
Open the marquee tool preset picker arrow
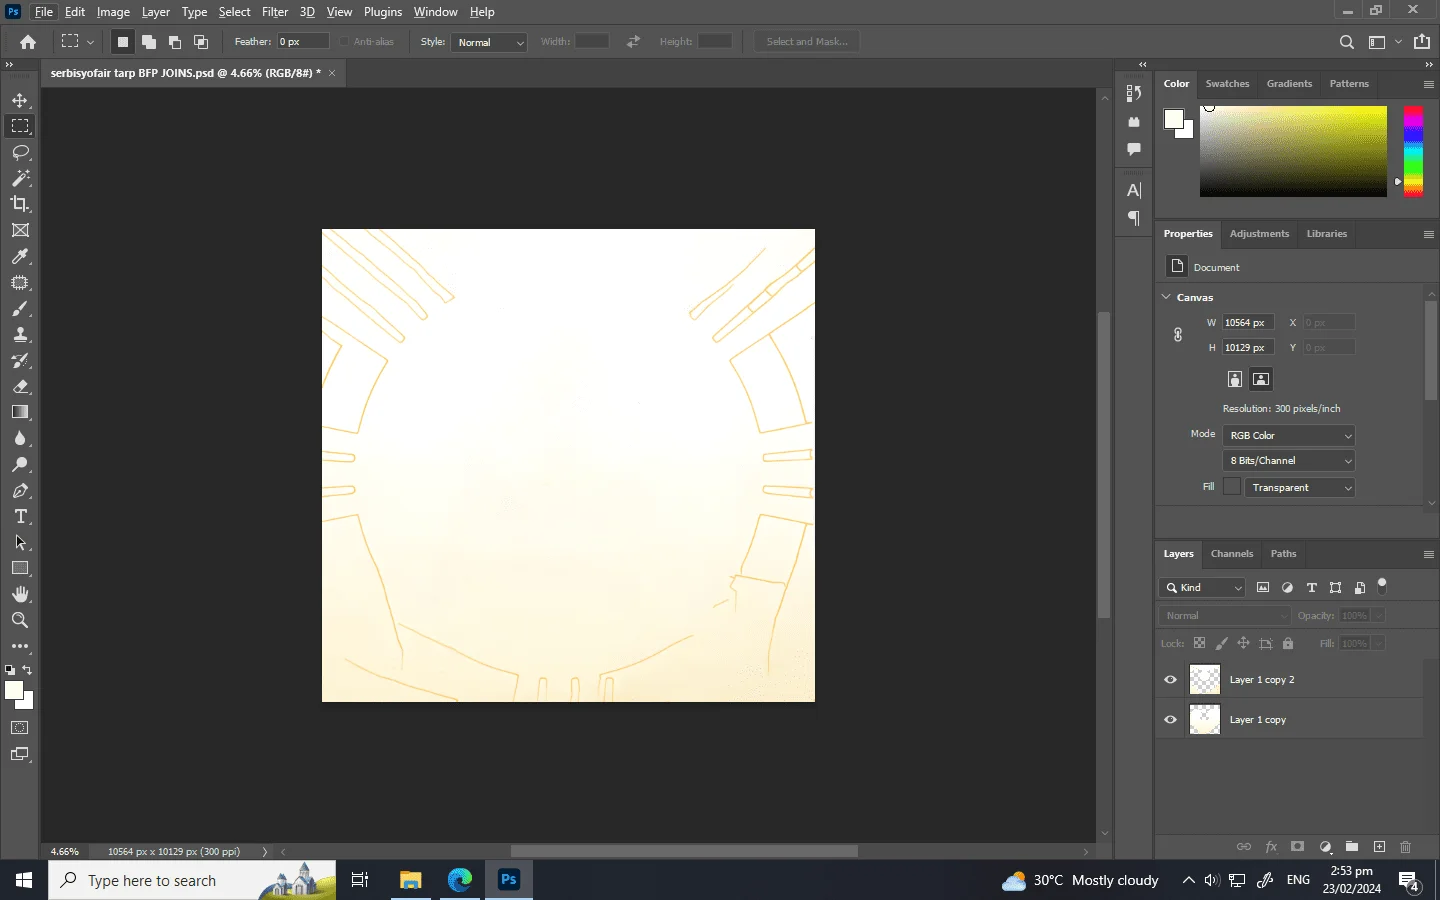coord(90,42)
